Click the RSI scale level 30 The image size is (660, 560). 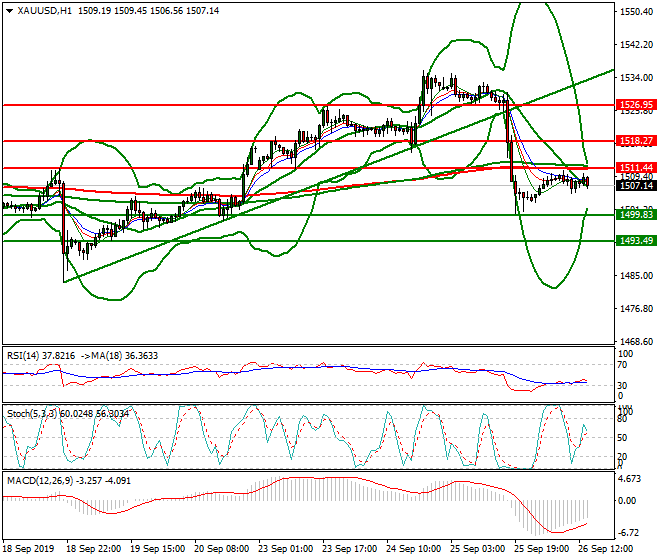622,386
